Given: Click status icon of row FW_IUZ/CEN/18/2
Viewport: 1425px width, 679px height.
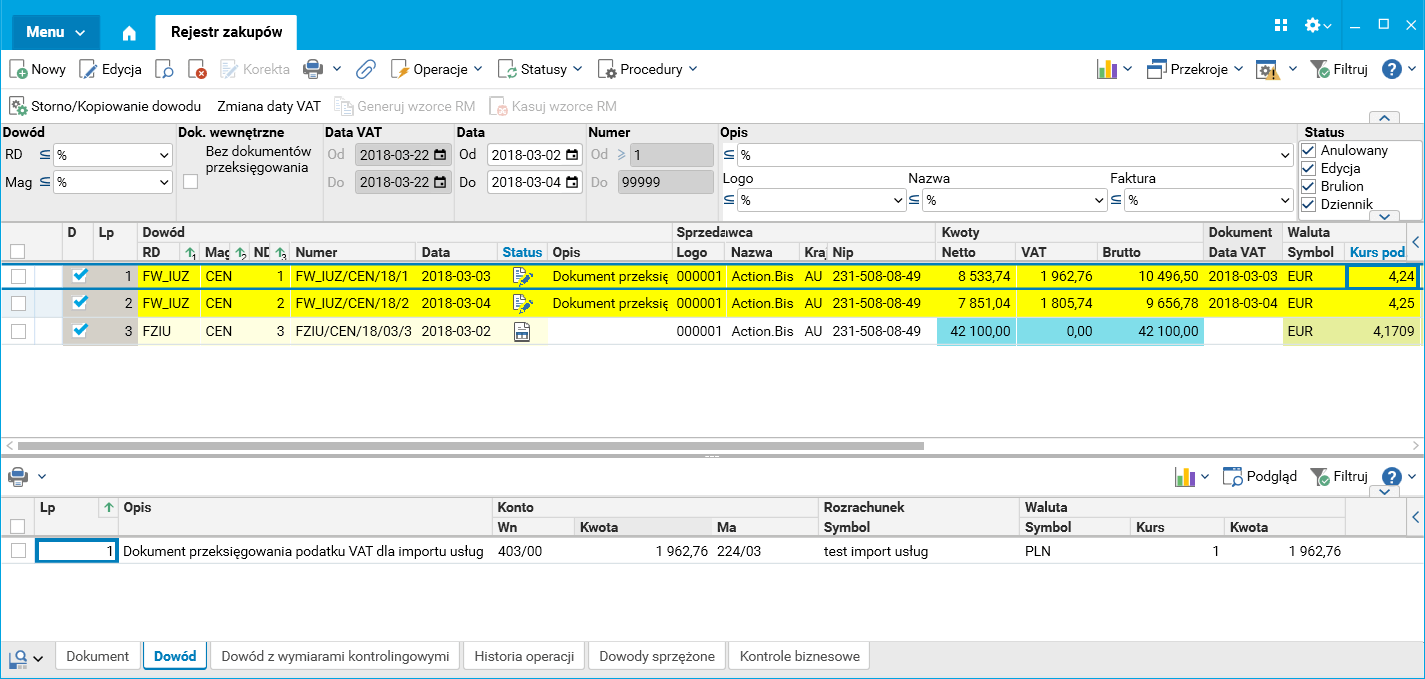Looking at the screenshot, I should click(x=521, y=303).
